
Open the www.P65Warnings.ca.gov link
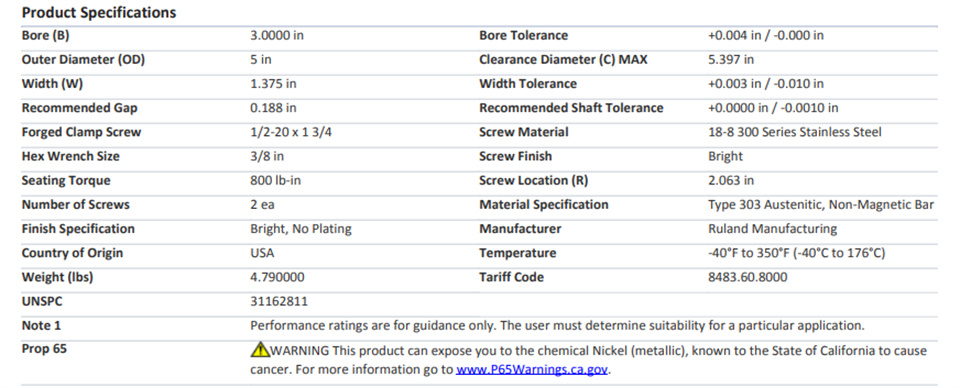pyautogui.click(x=533, y=370)
